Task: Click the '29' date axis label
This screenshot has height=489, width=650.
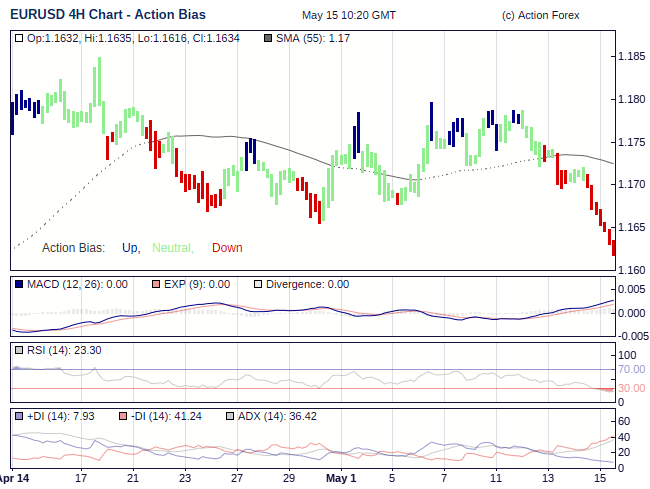Action: 289,478
